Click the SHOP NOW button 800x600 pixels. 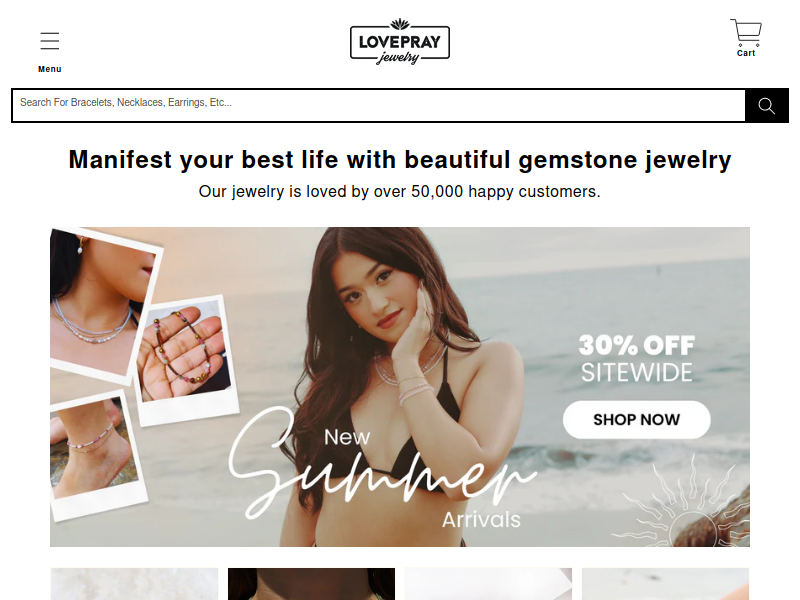coord(636,419)
